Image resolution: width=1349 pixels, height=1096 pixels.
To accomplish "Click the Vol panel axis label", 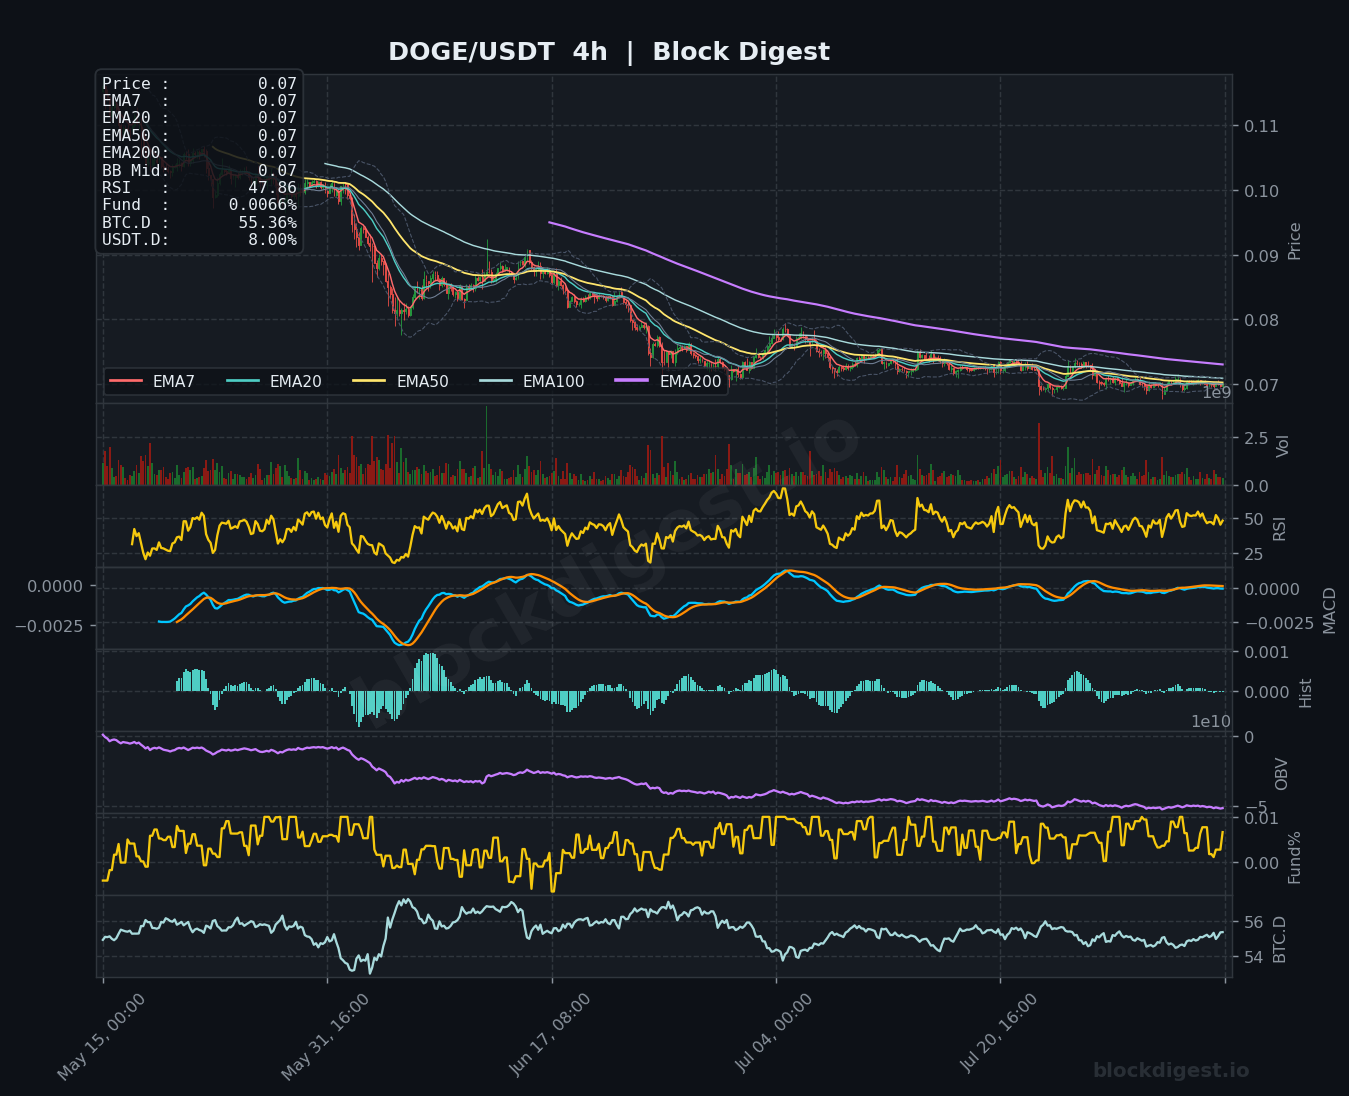I will [x=1282, y=445].
